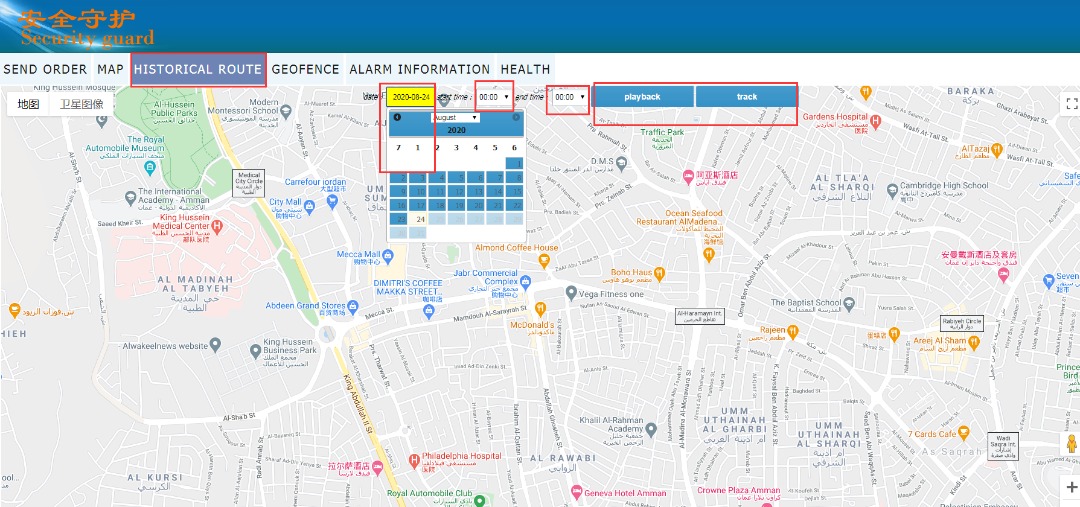Click the McDonald's restaurant marker

click(x=540, y=307)
